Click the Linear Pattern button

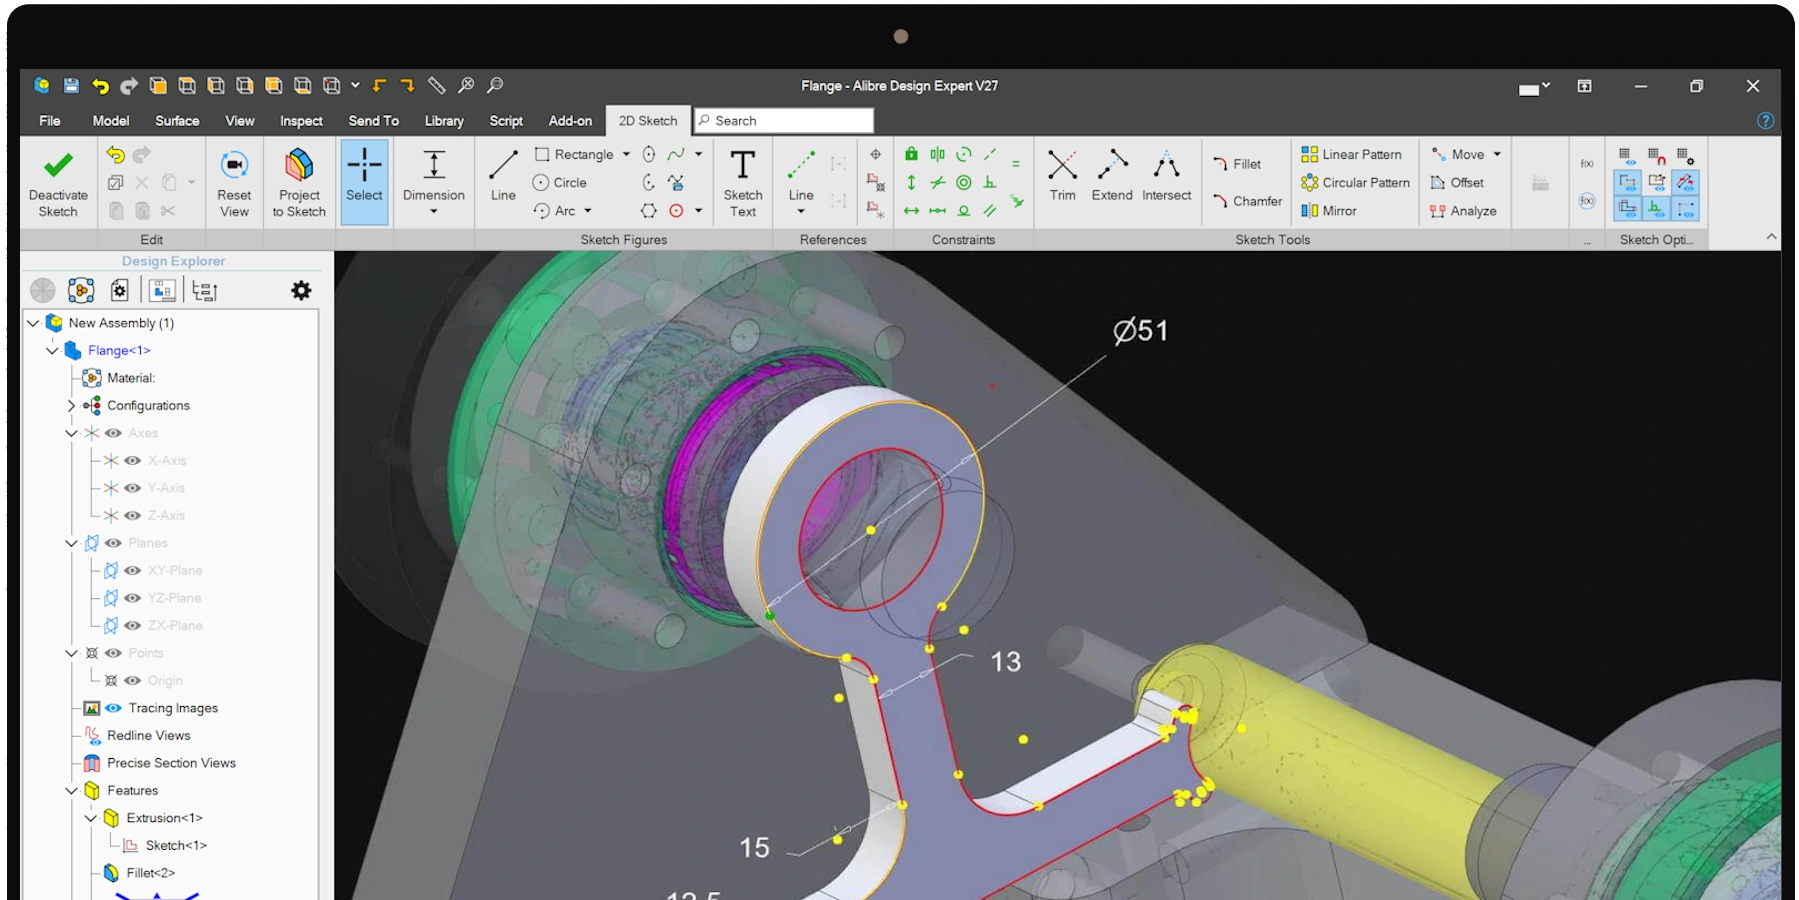(1351, 154)
